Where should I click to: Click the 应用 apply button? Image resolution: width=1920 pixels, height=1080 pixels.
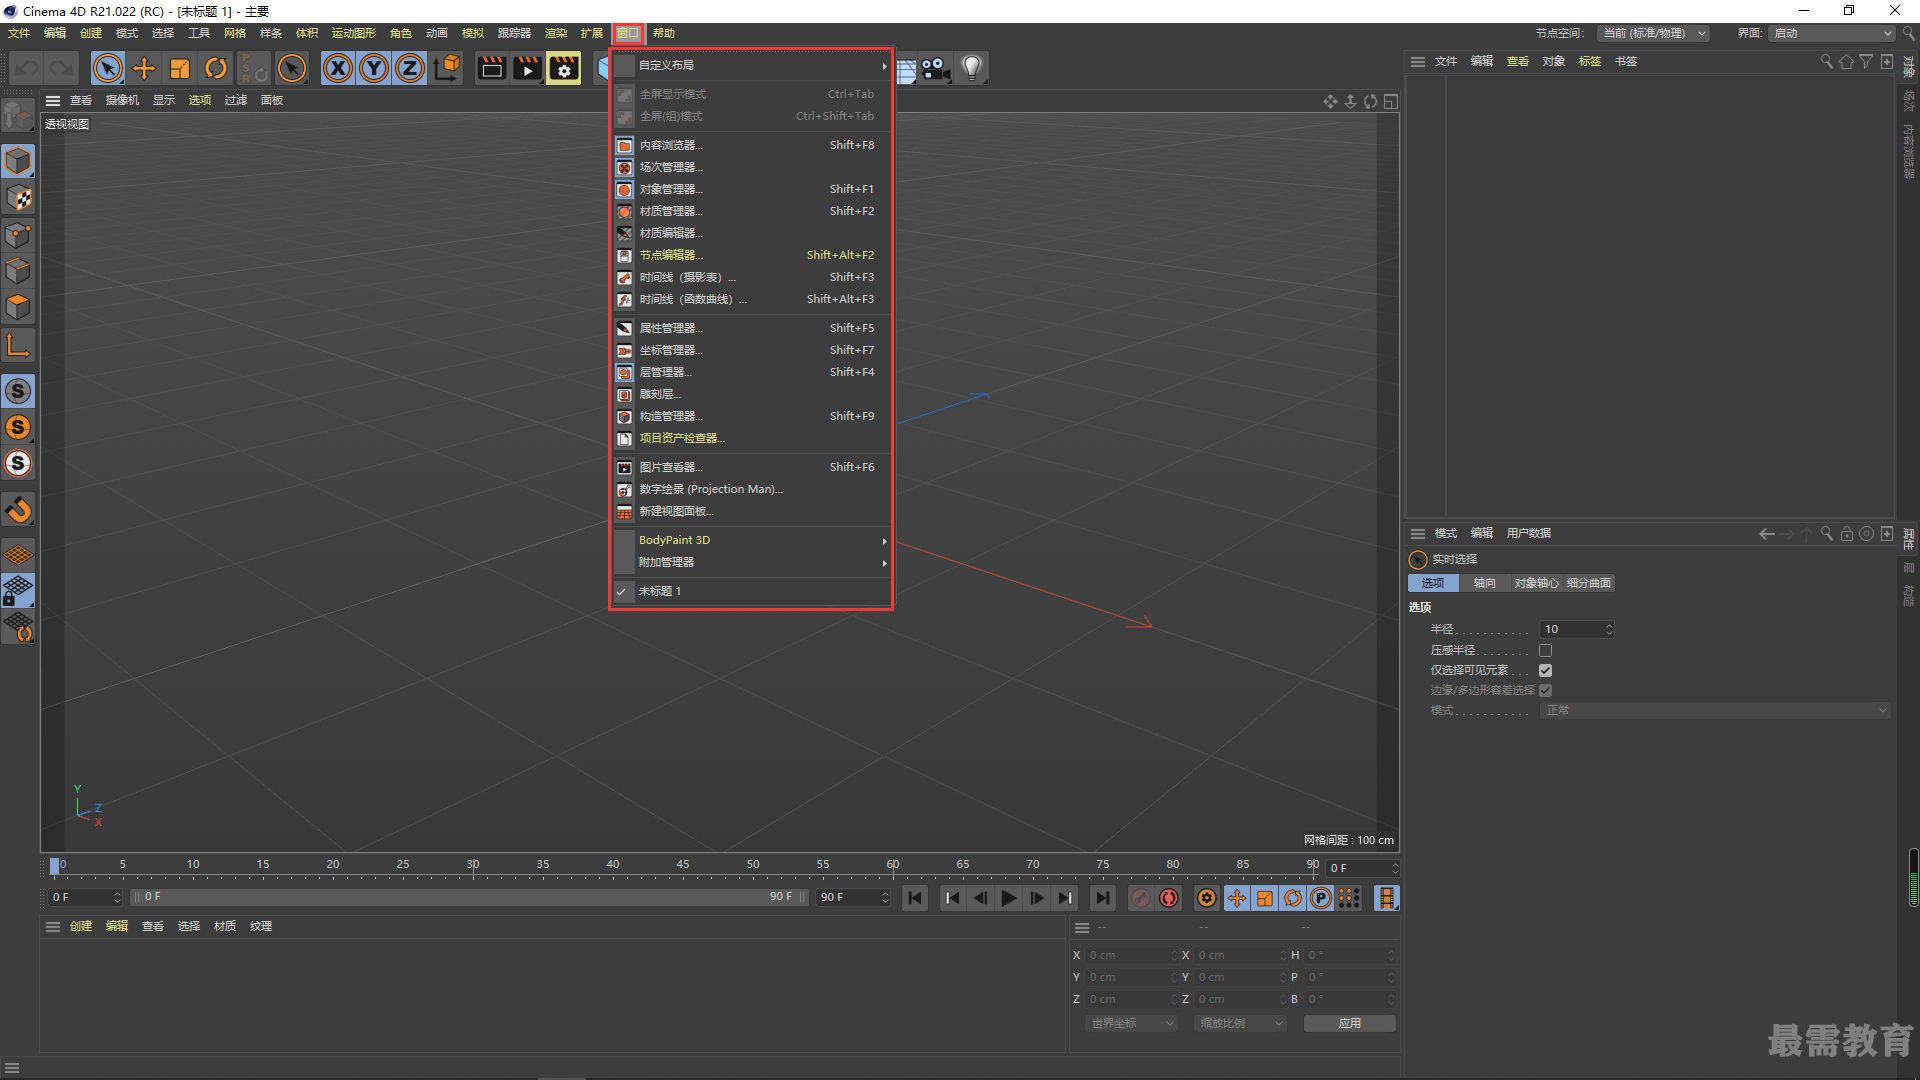[1350, 1023]
